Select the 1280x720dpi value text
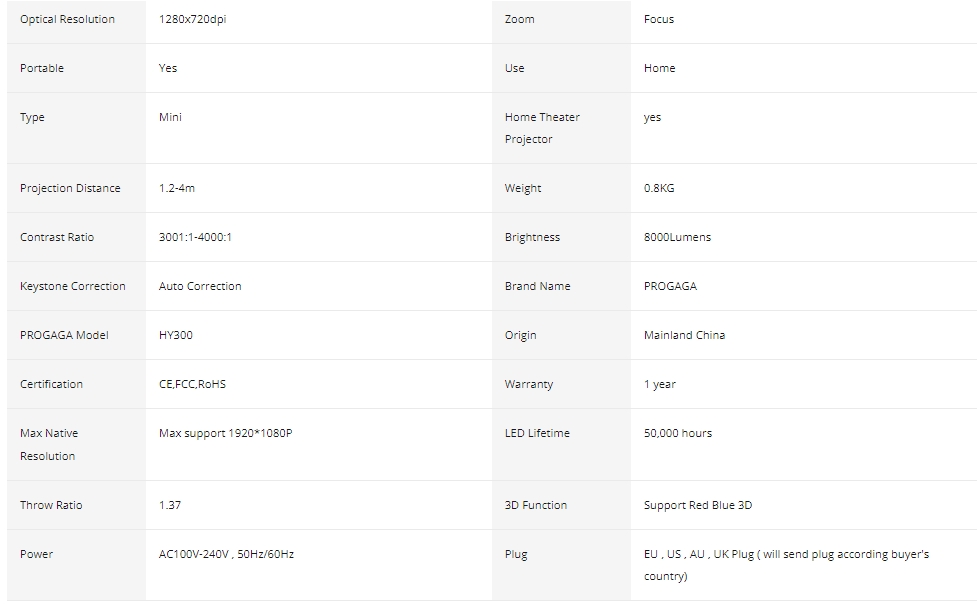Screen dimensions: 977x604 click(192, 19)
